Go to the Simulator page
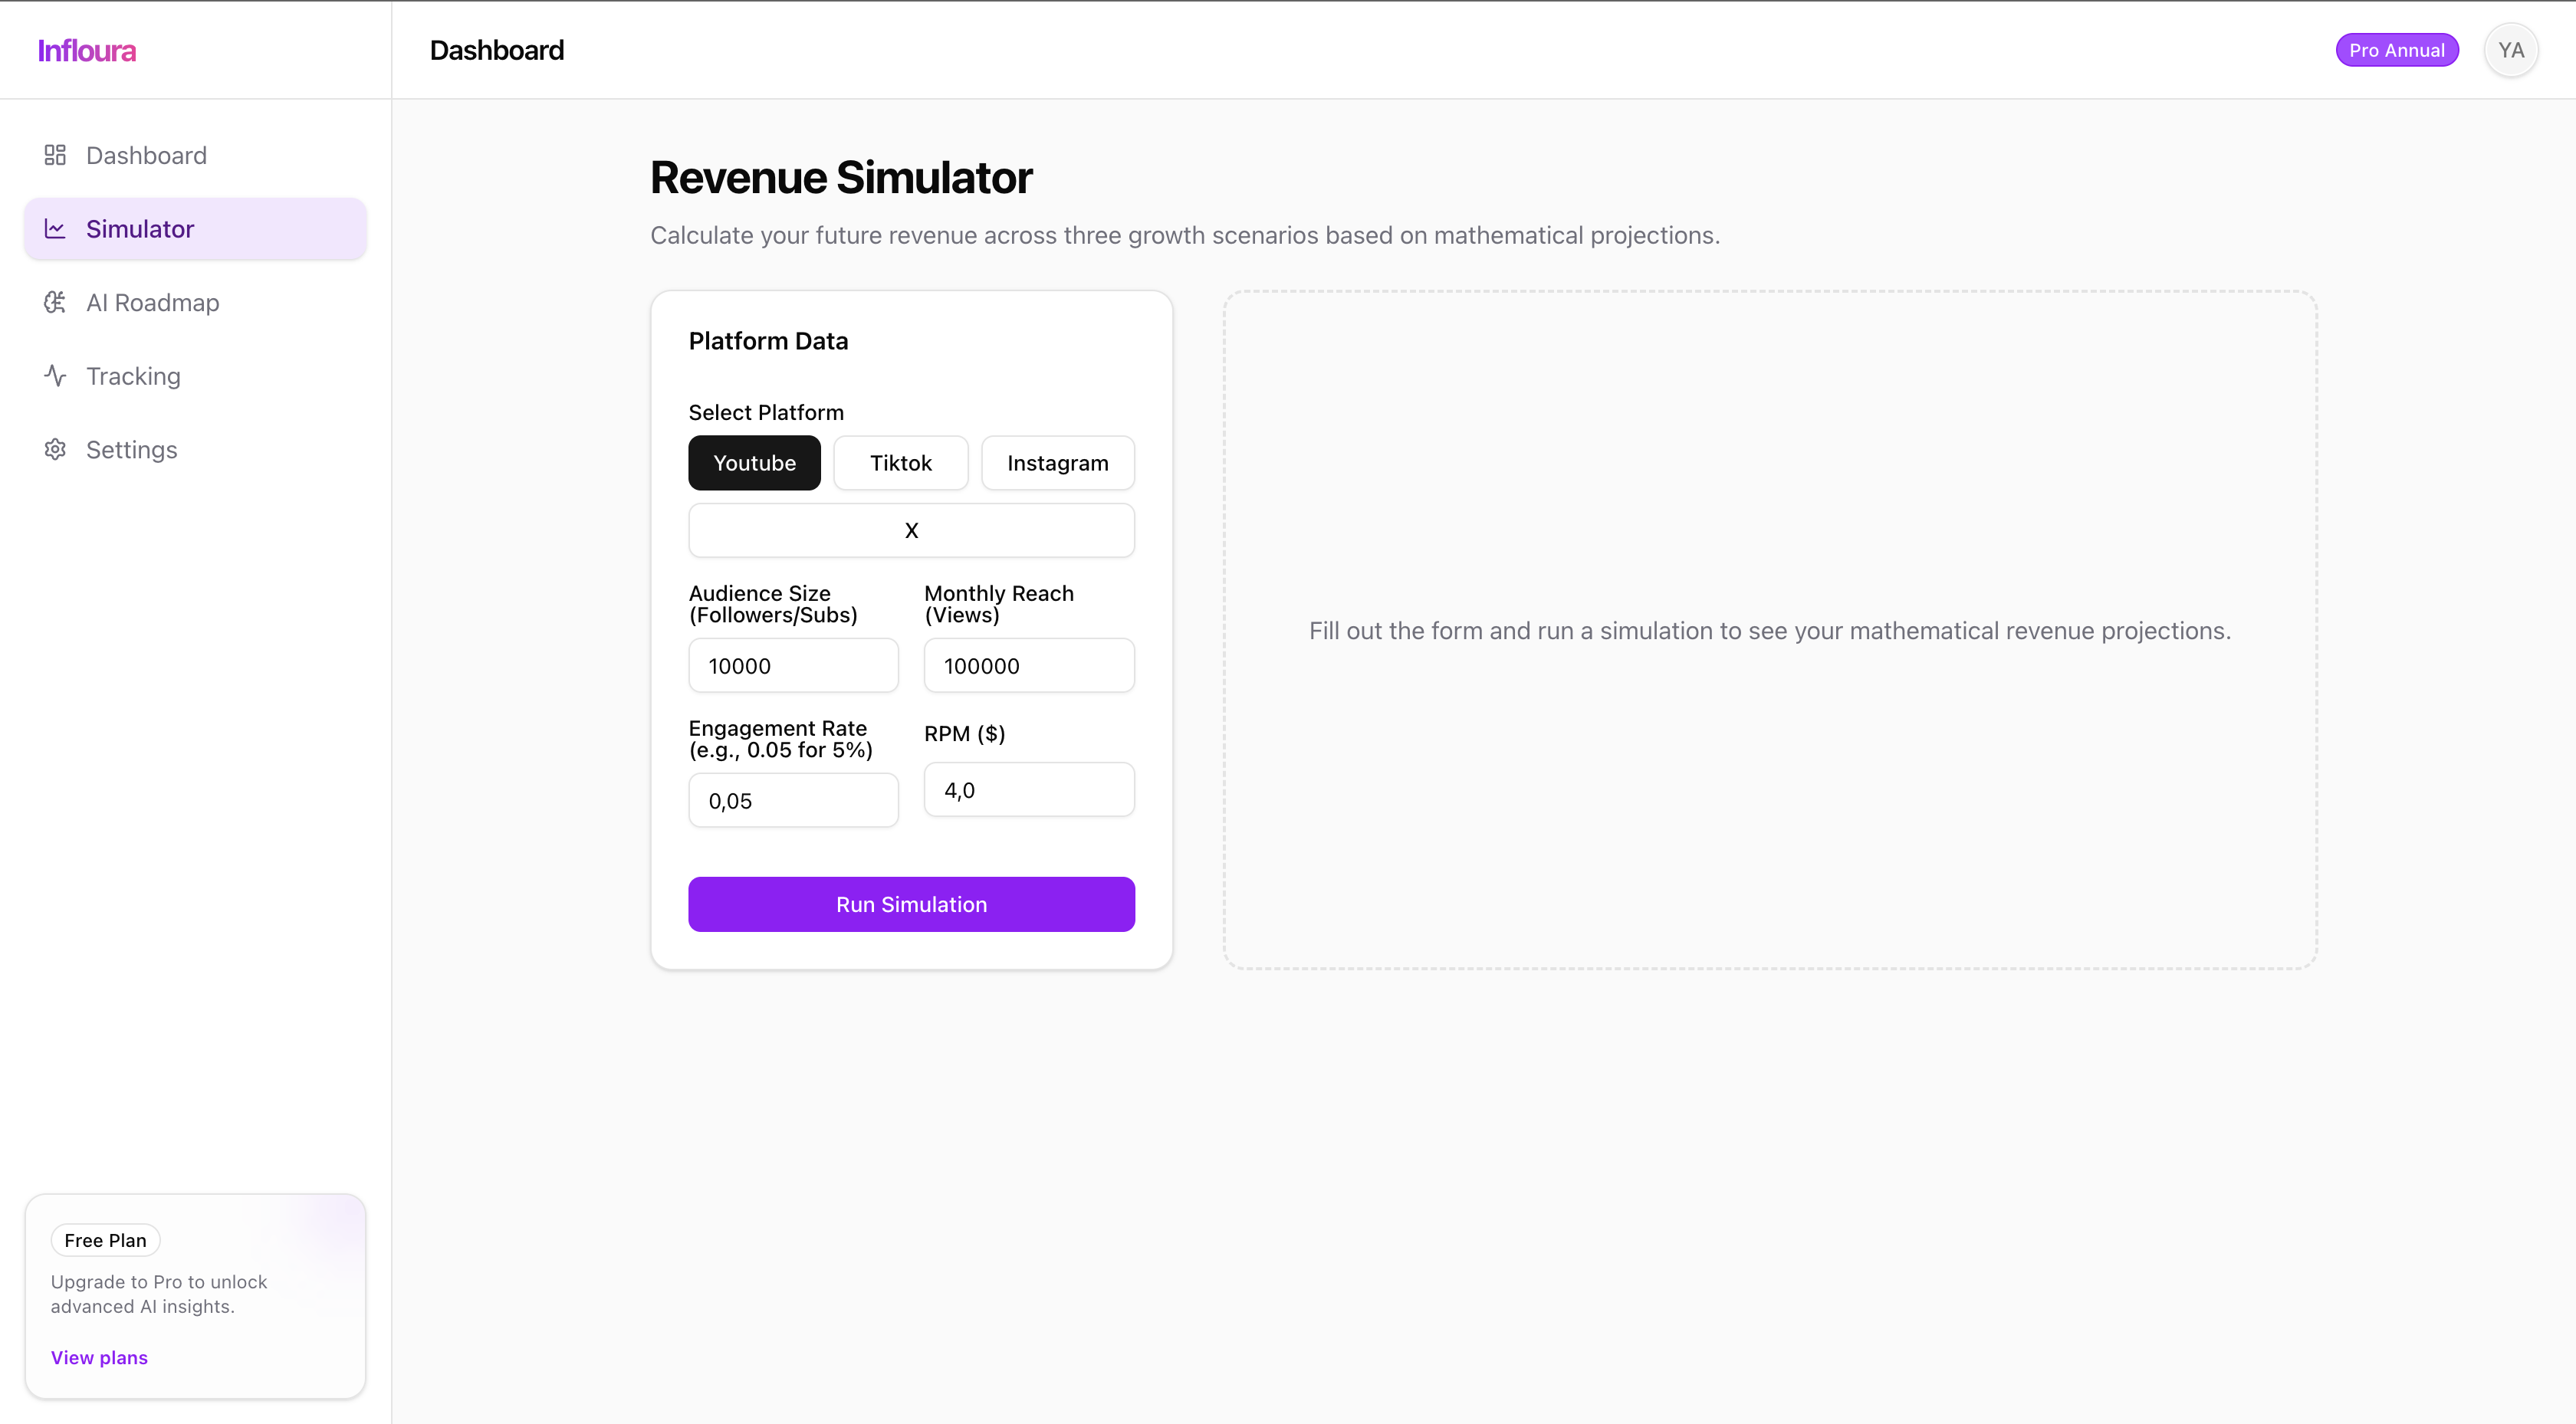 pos(196,229)
